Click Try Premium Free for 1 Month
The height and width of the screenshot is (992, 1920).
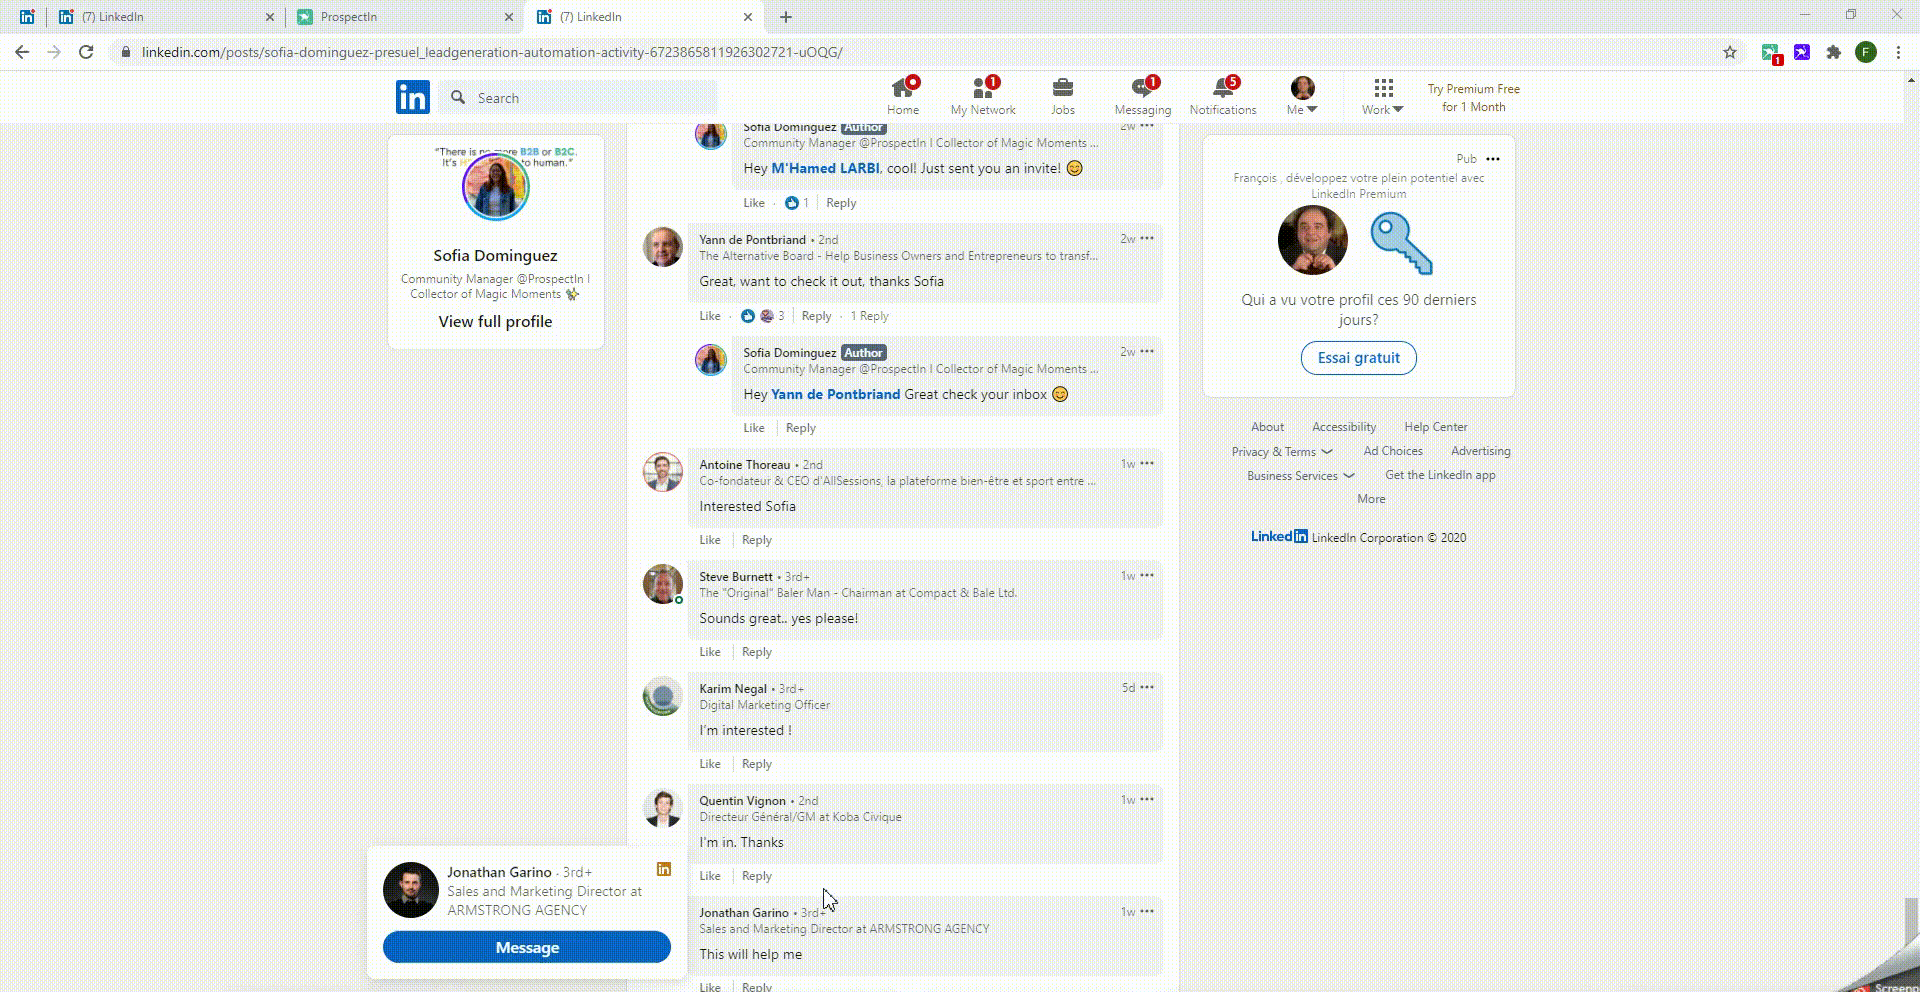click(x=1473, y=98)
